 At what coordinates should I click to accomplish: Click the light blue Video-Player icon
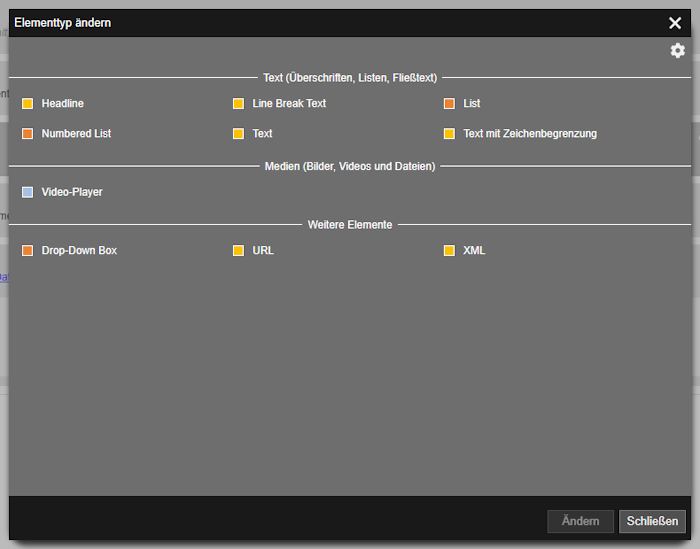(x=28, y=192)
